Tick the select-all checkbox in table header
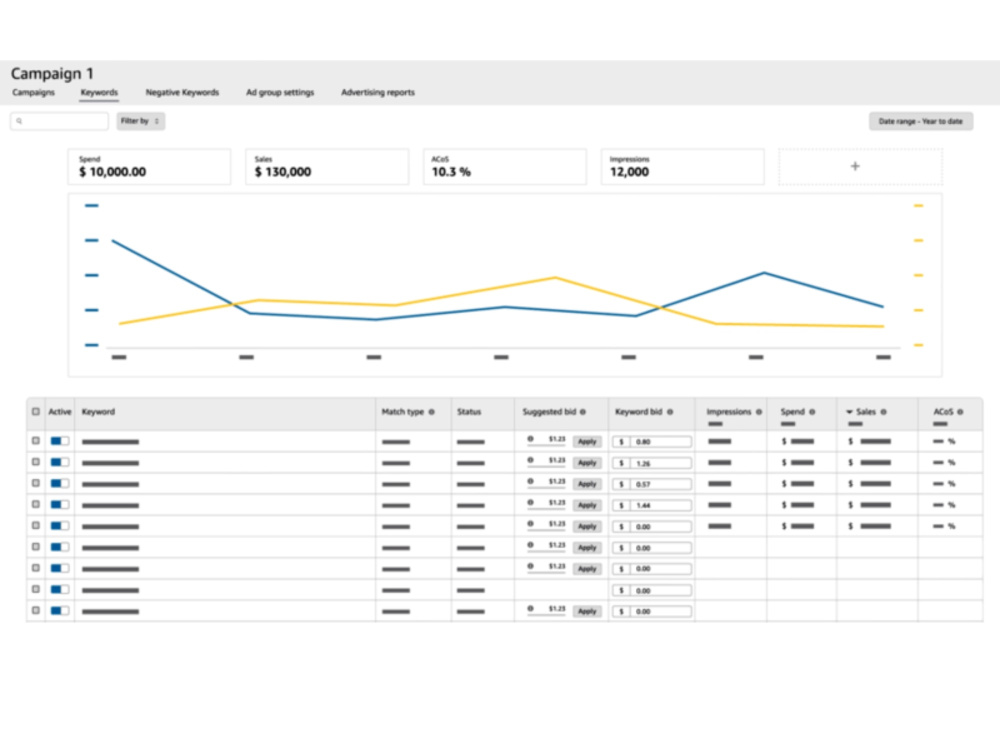This screenshot has width=1000, height=750. click(36, 412)
